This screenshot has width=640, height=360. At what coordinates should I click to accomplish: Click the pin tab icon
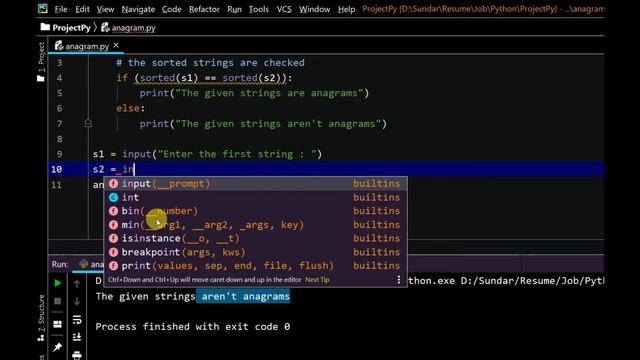click(58, 347)
